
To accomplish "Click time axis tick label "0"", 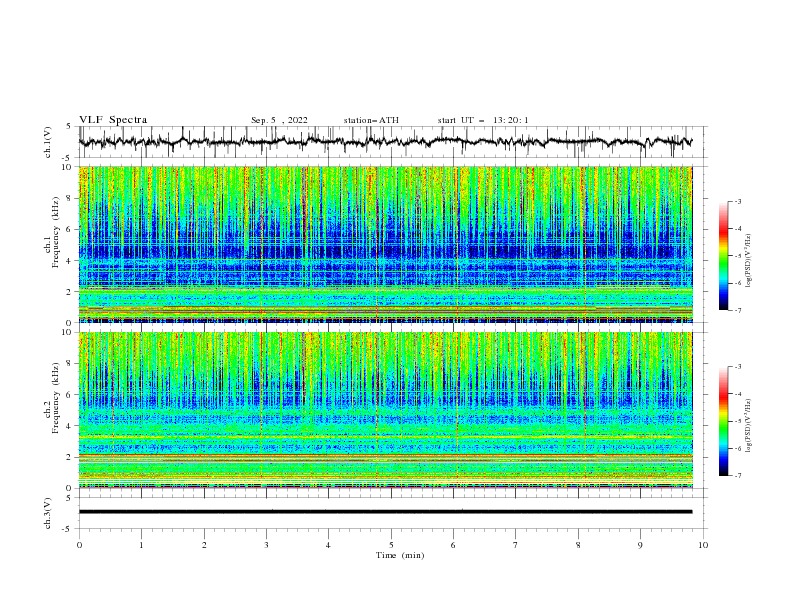I will (79, 545).
